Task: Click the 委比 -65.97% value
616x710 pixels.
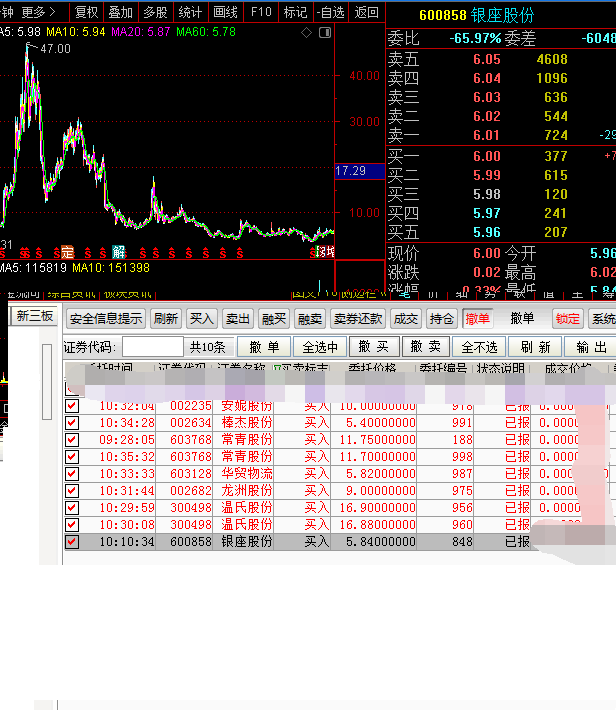Action: (x=476, y=38)
